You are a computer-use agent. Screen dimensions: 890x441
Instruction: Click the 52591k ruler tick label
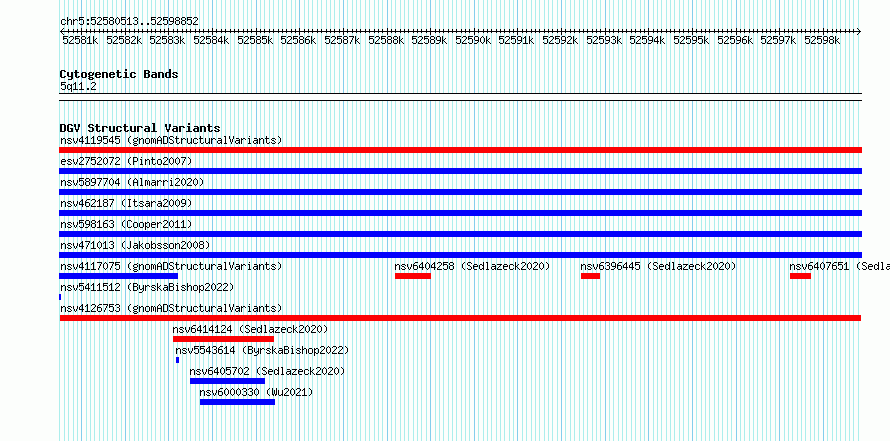click(516, 40)
